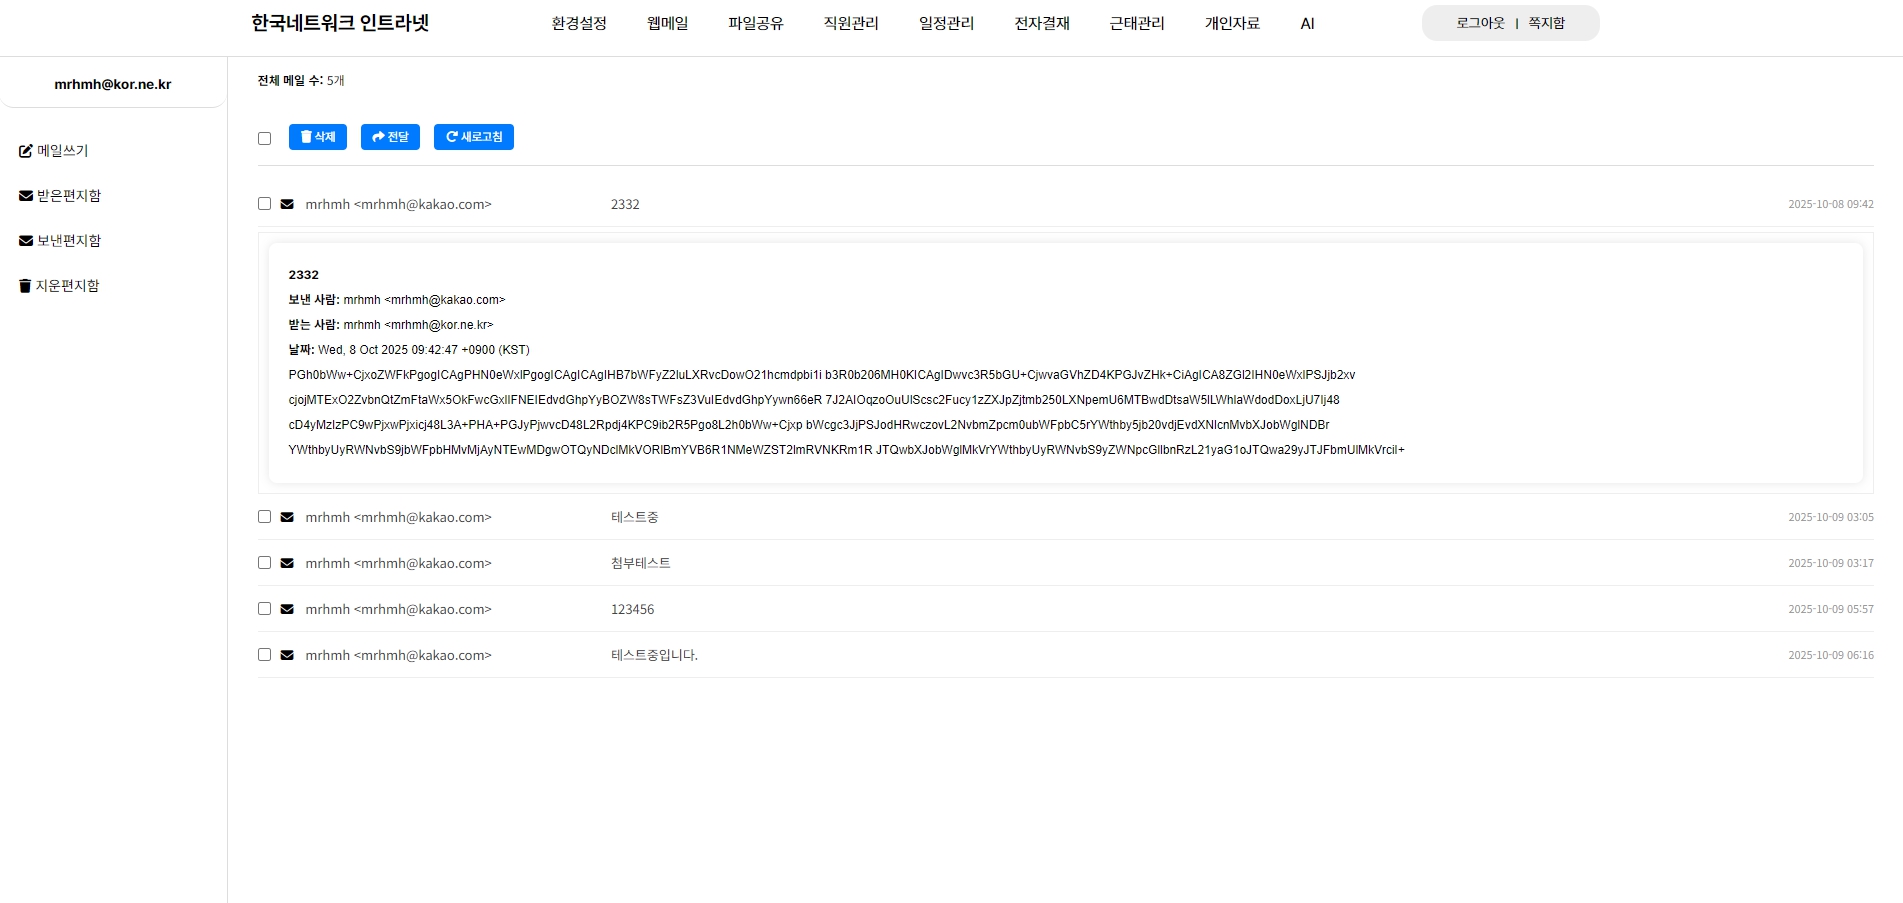
Task: Switch to the 파일공유 menu
Action: point(755,23)
